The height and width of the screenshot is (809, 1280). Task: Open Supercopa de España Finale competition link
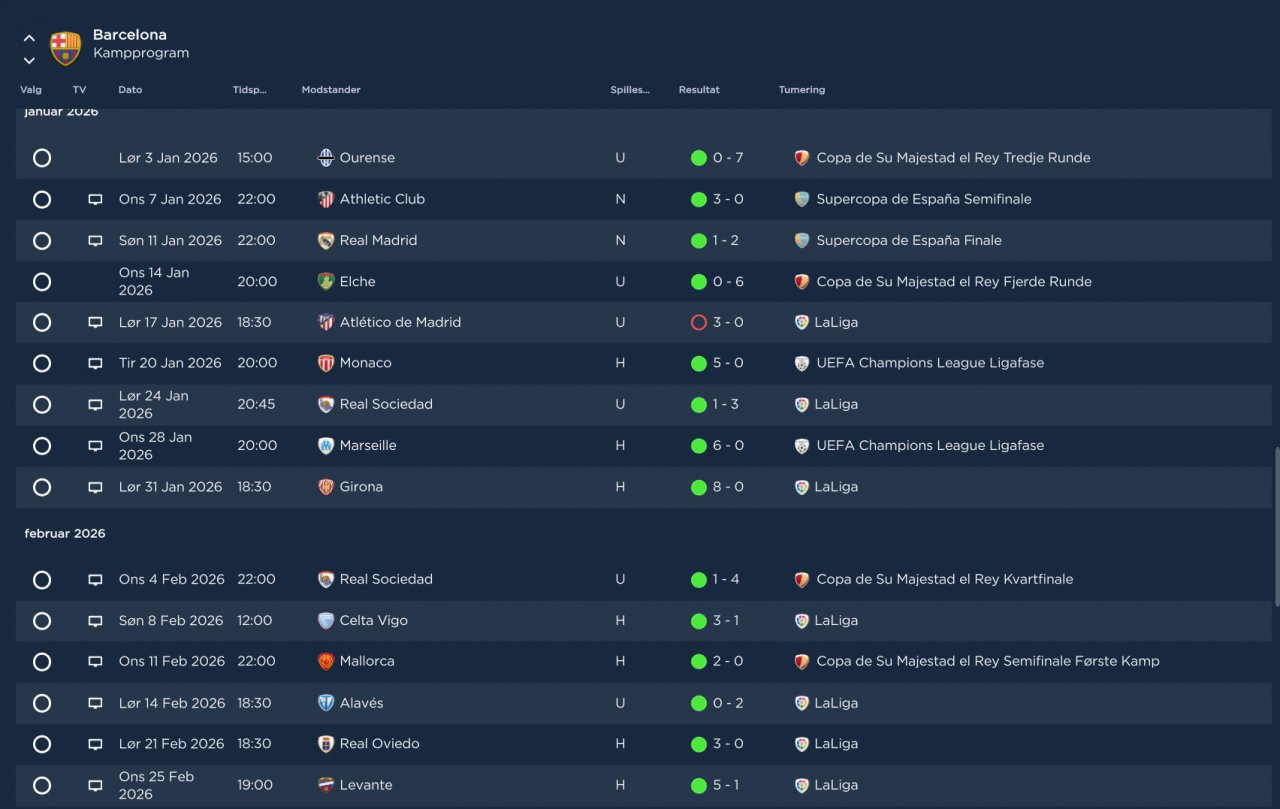(909, 240)
